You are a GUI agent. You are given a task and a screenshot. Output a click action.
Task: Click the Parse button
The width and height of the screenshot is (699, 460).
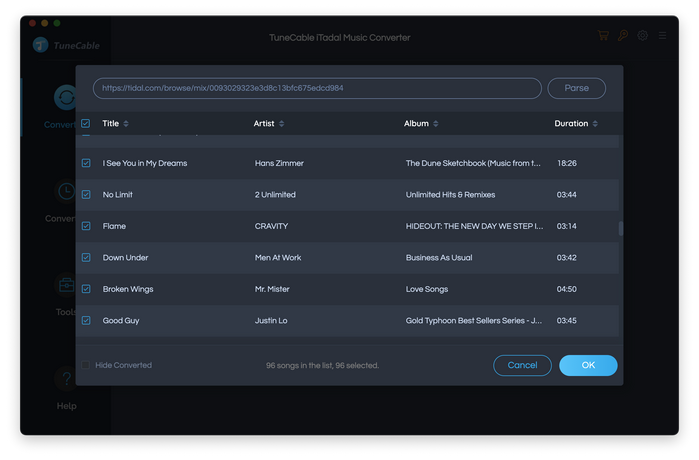(x=576, y=88)
